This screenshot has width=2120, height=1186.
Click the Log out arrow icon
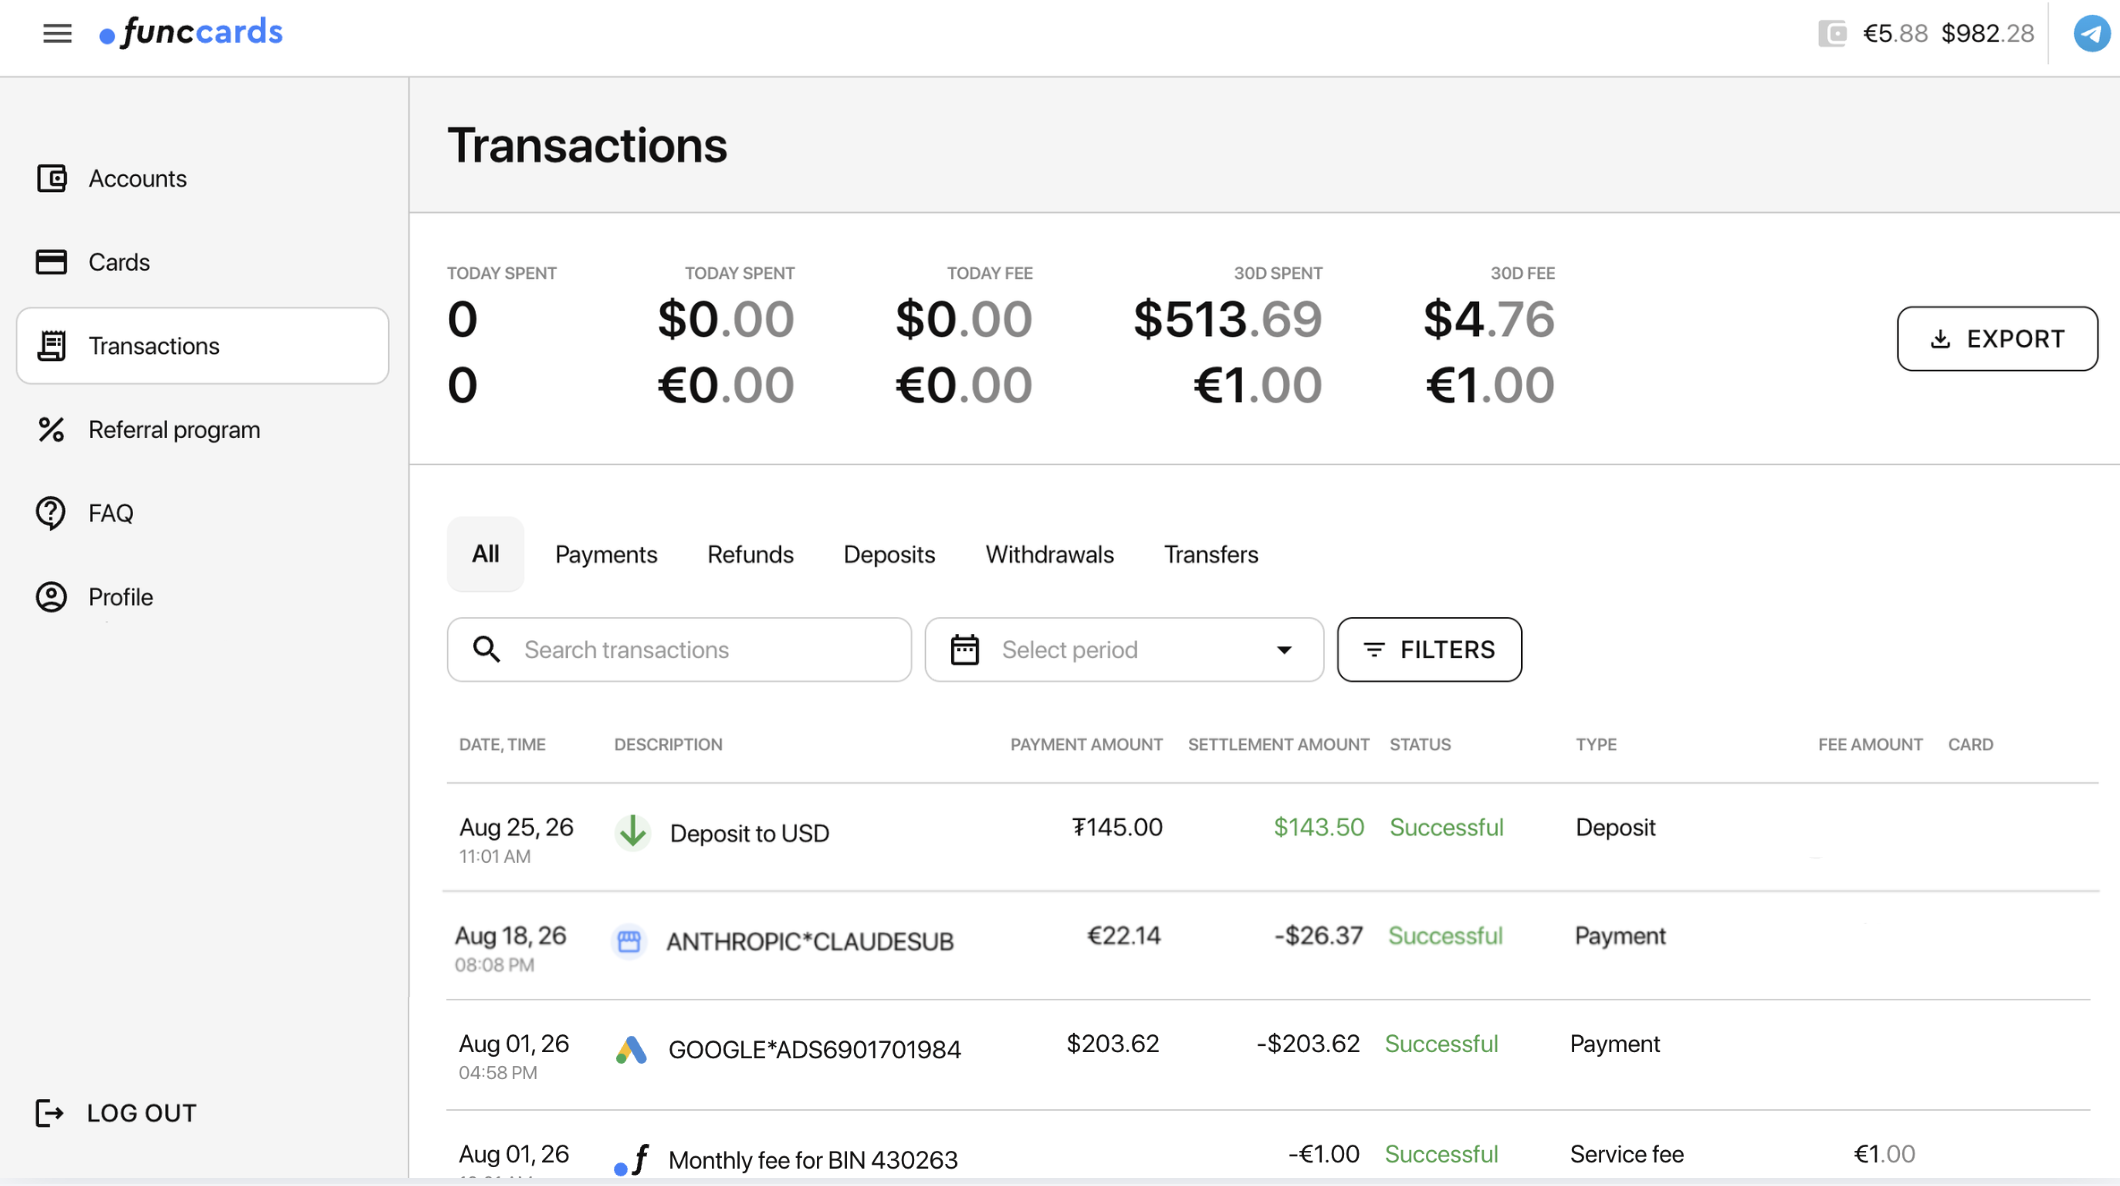(x=49, y=1113)
